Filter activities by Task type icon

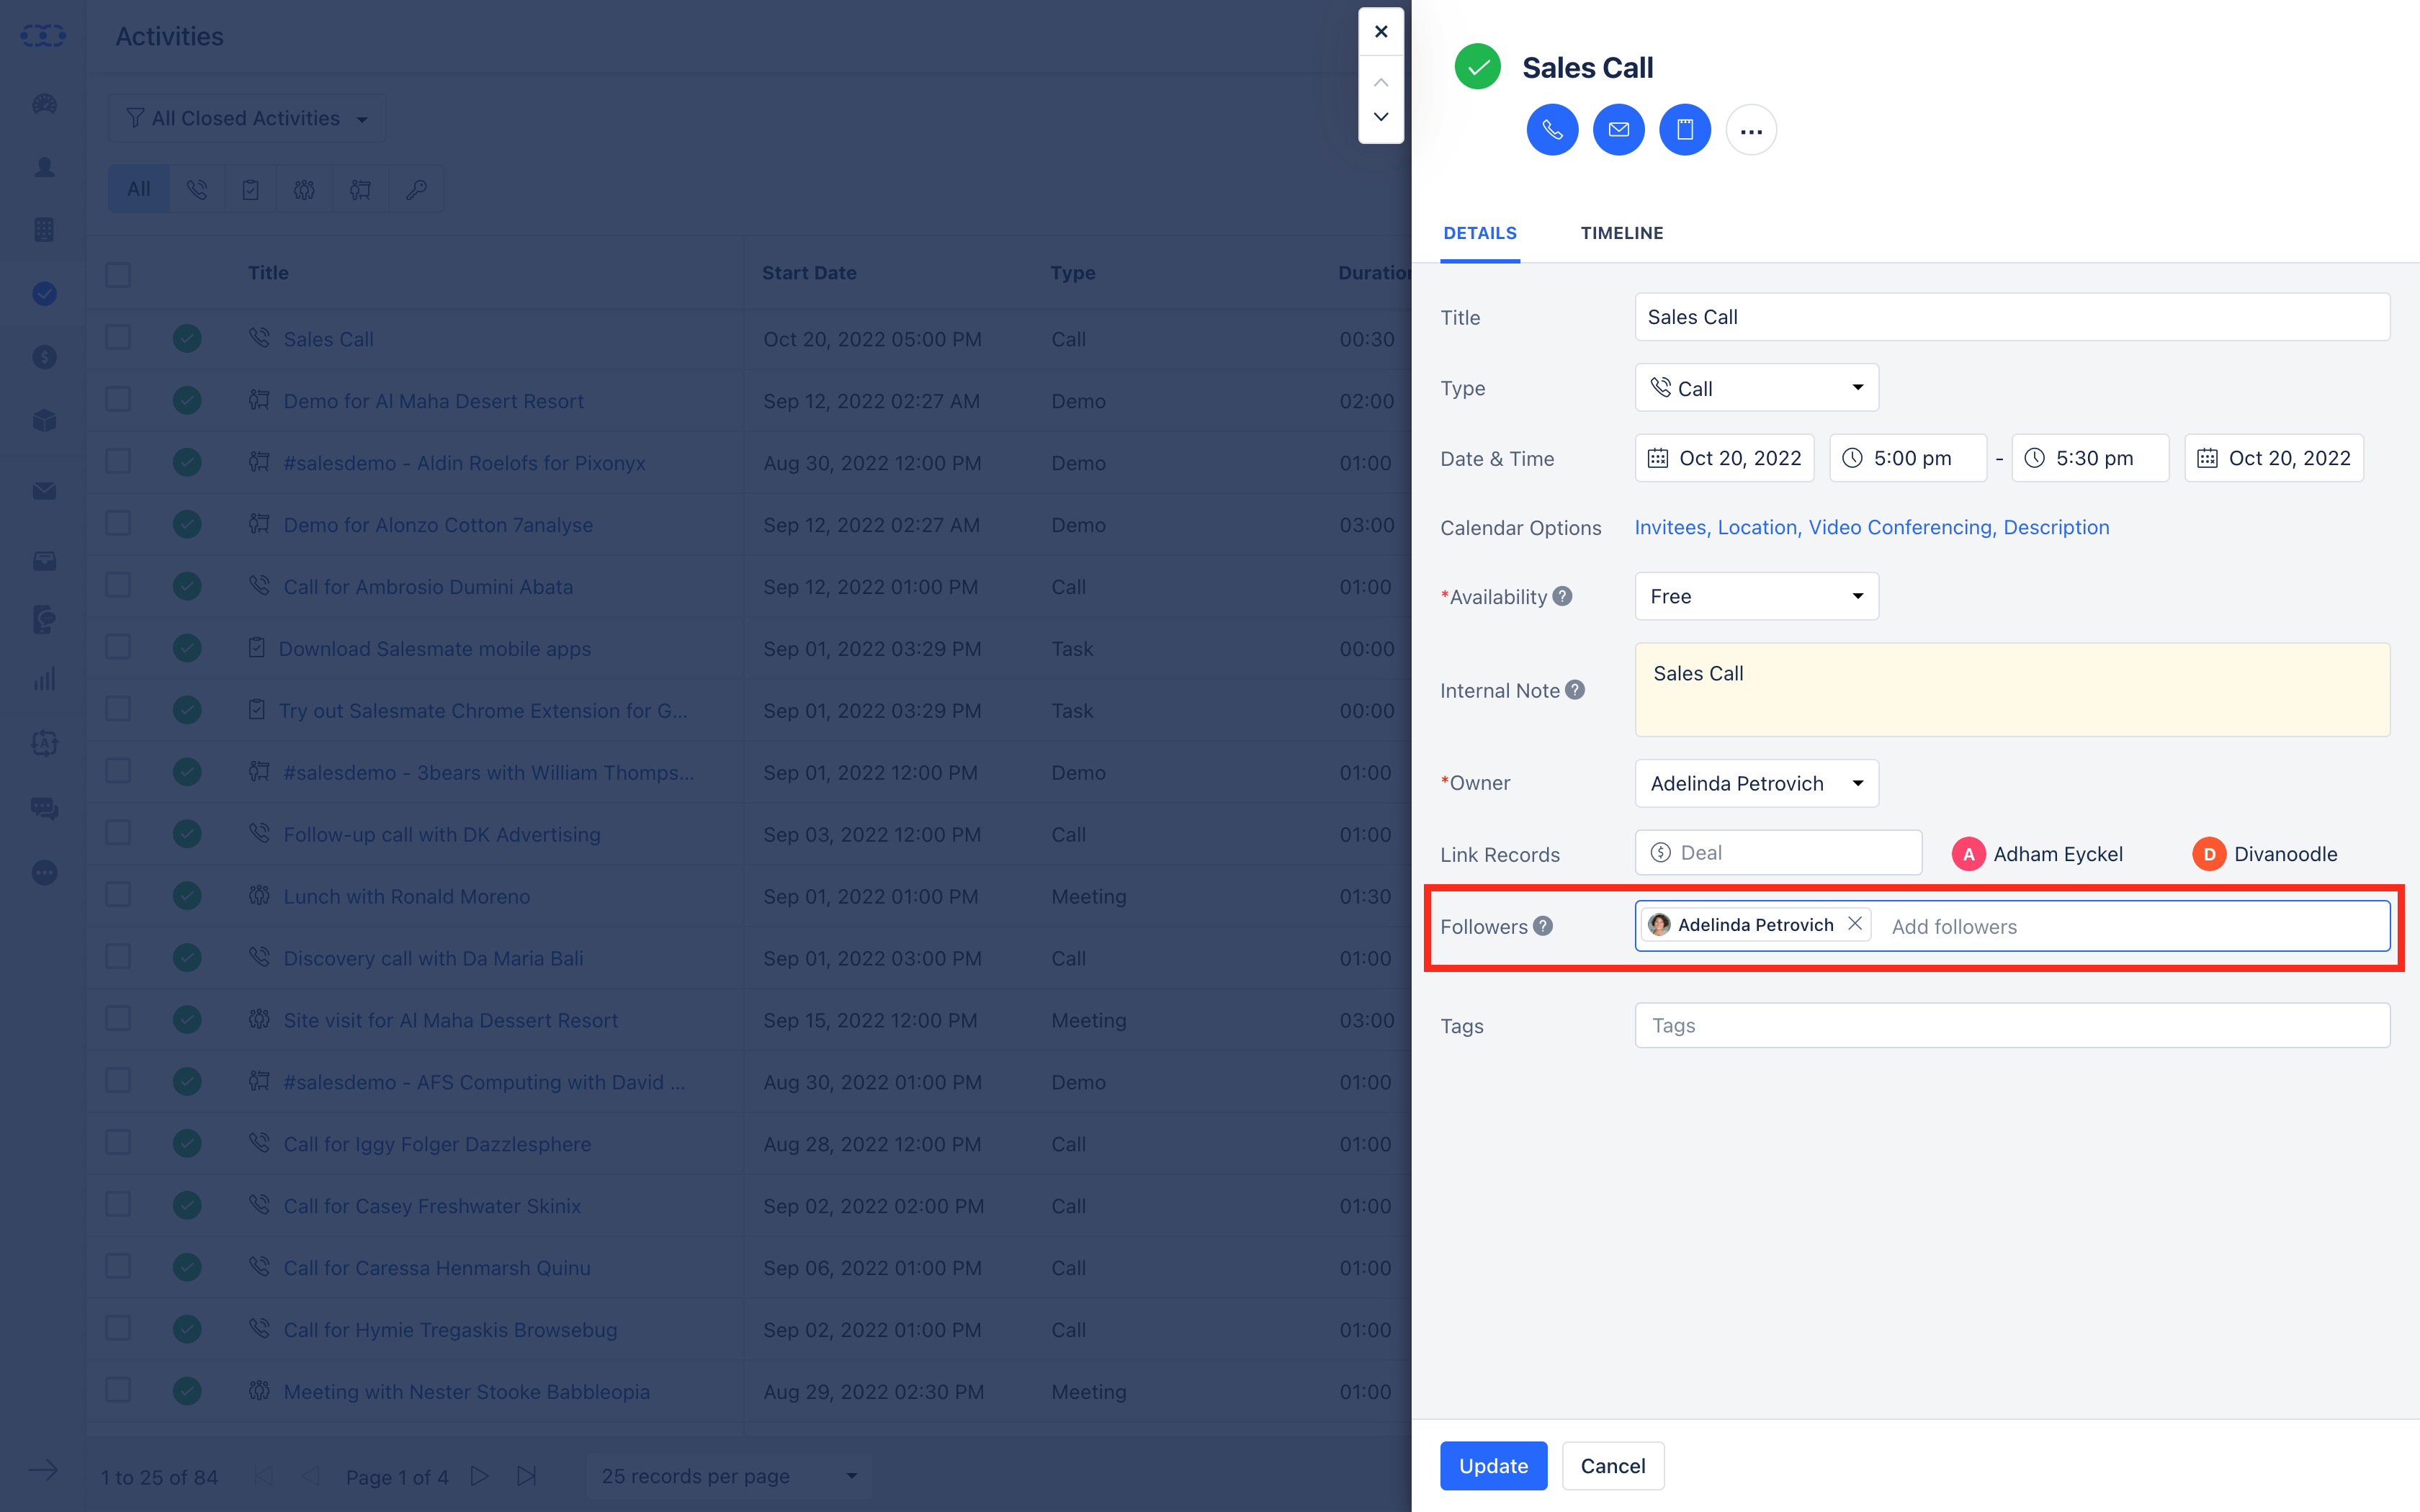251,189
